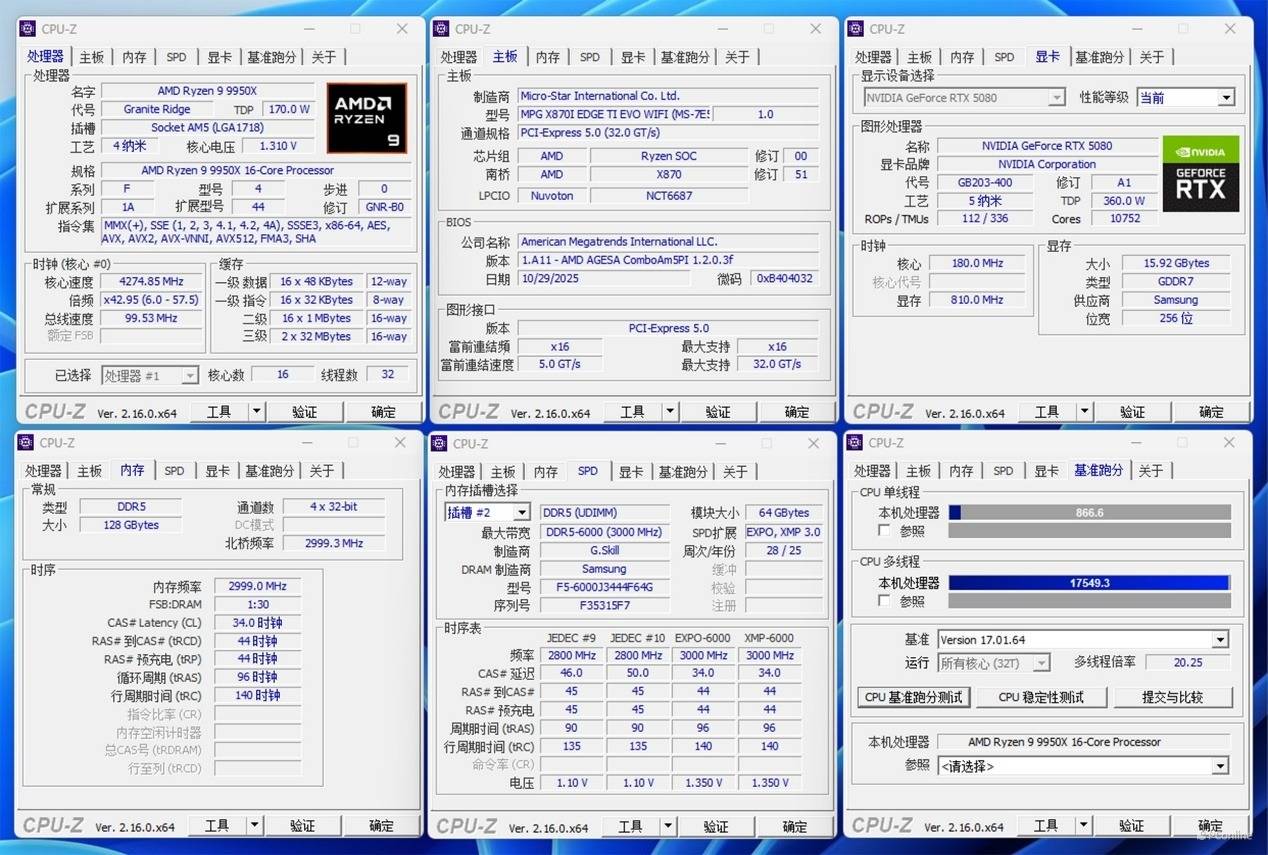Open 工具 dropdown arrow in graphics window
This screenshot has height=855, width=1268.
click(x=1084, y=411)
